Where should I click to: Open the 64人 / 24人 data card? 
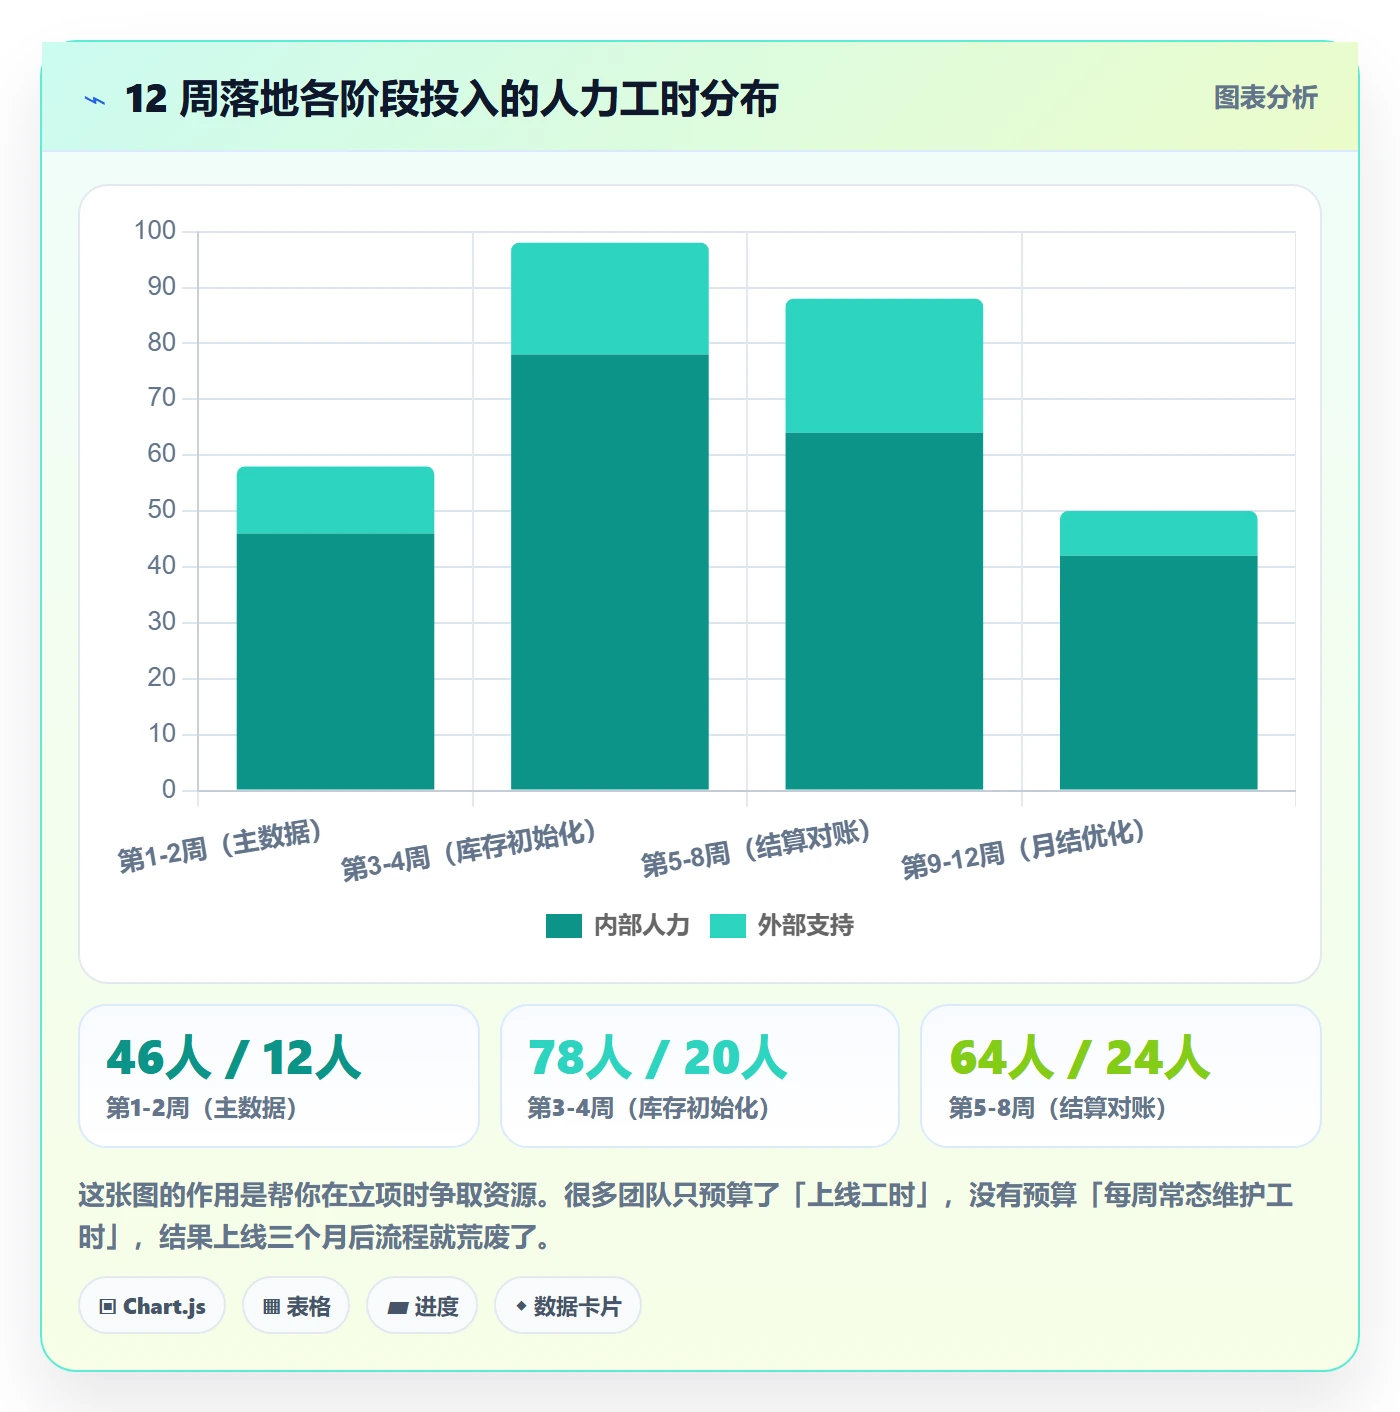point(1121,1076)
